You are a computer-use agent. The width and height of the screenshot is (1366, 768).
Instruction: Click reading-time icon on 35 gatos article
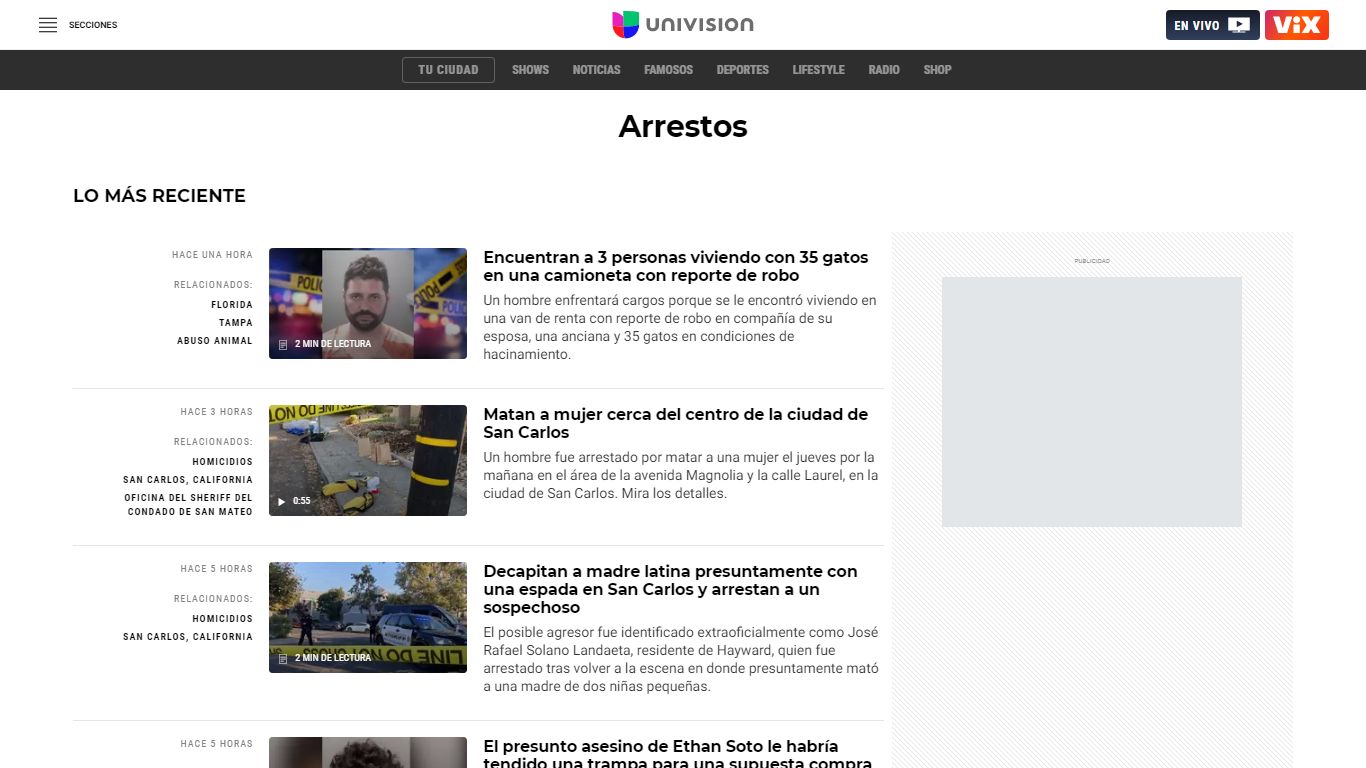282,344
